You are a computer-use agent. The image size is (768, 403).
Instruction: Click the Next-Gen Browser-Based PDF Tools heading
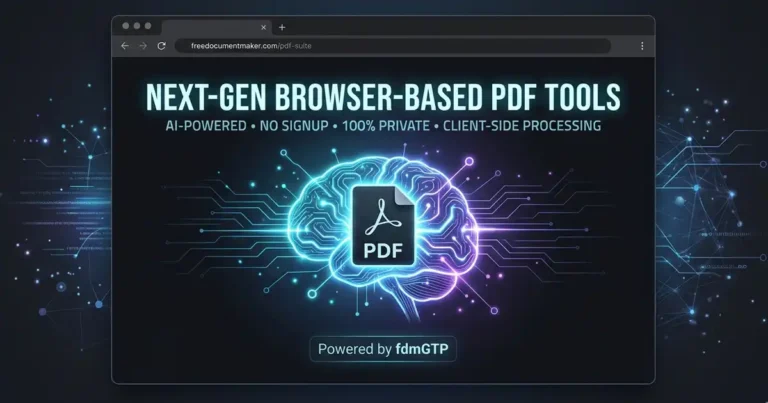(383, 96)
